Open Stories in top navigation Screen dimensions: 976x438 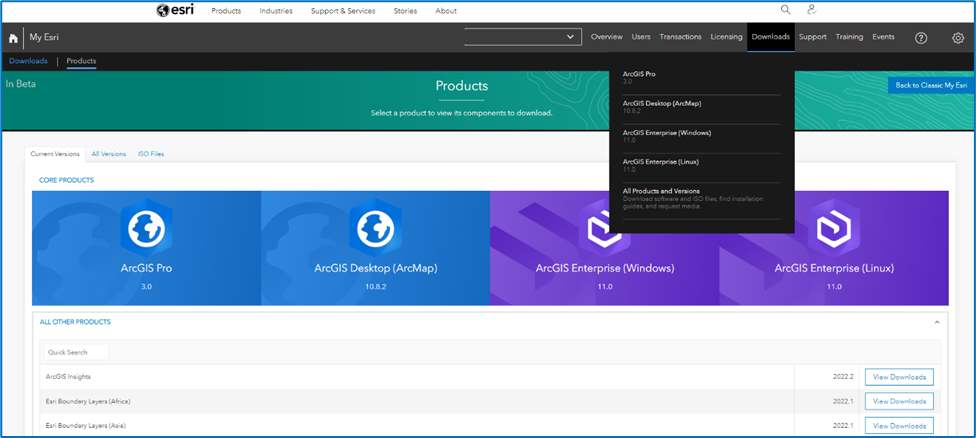click(x=405, y=11)
